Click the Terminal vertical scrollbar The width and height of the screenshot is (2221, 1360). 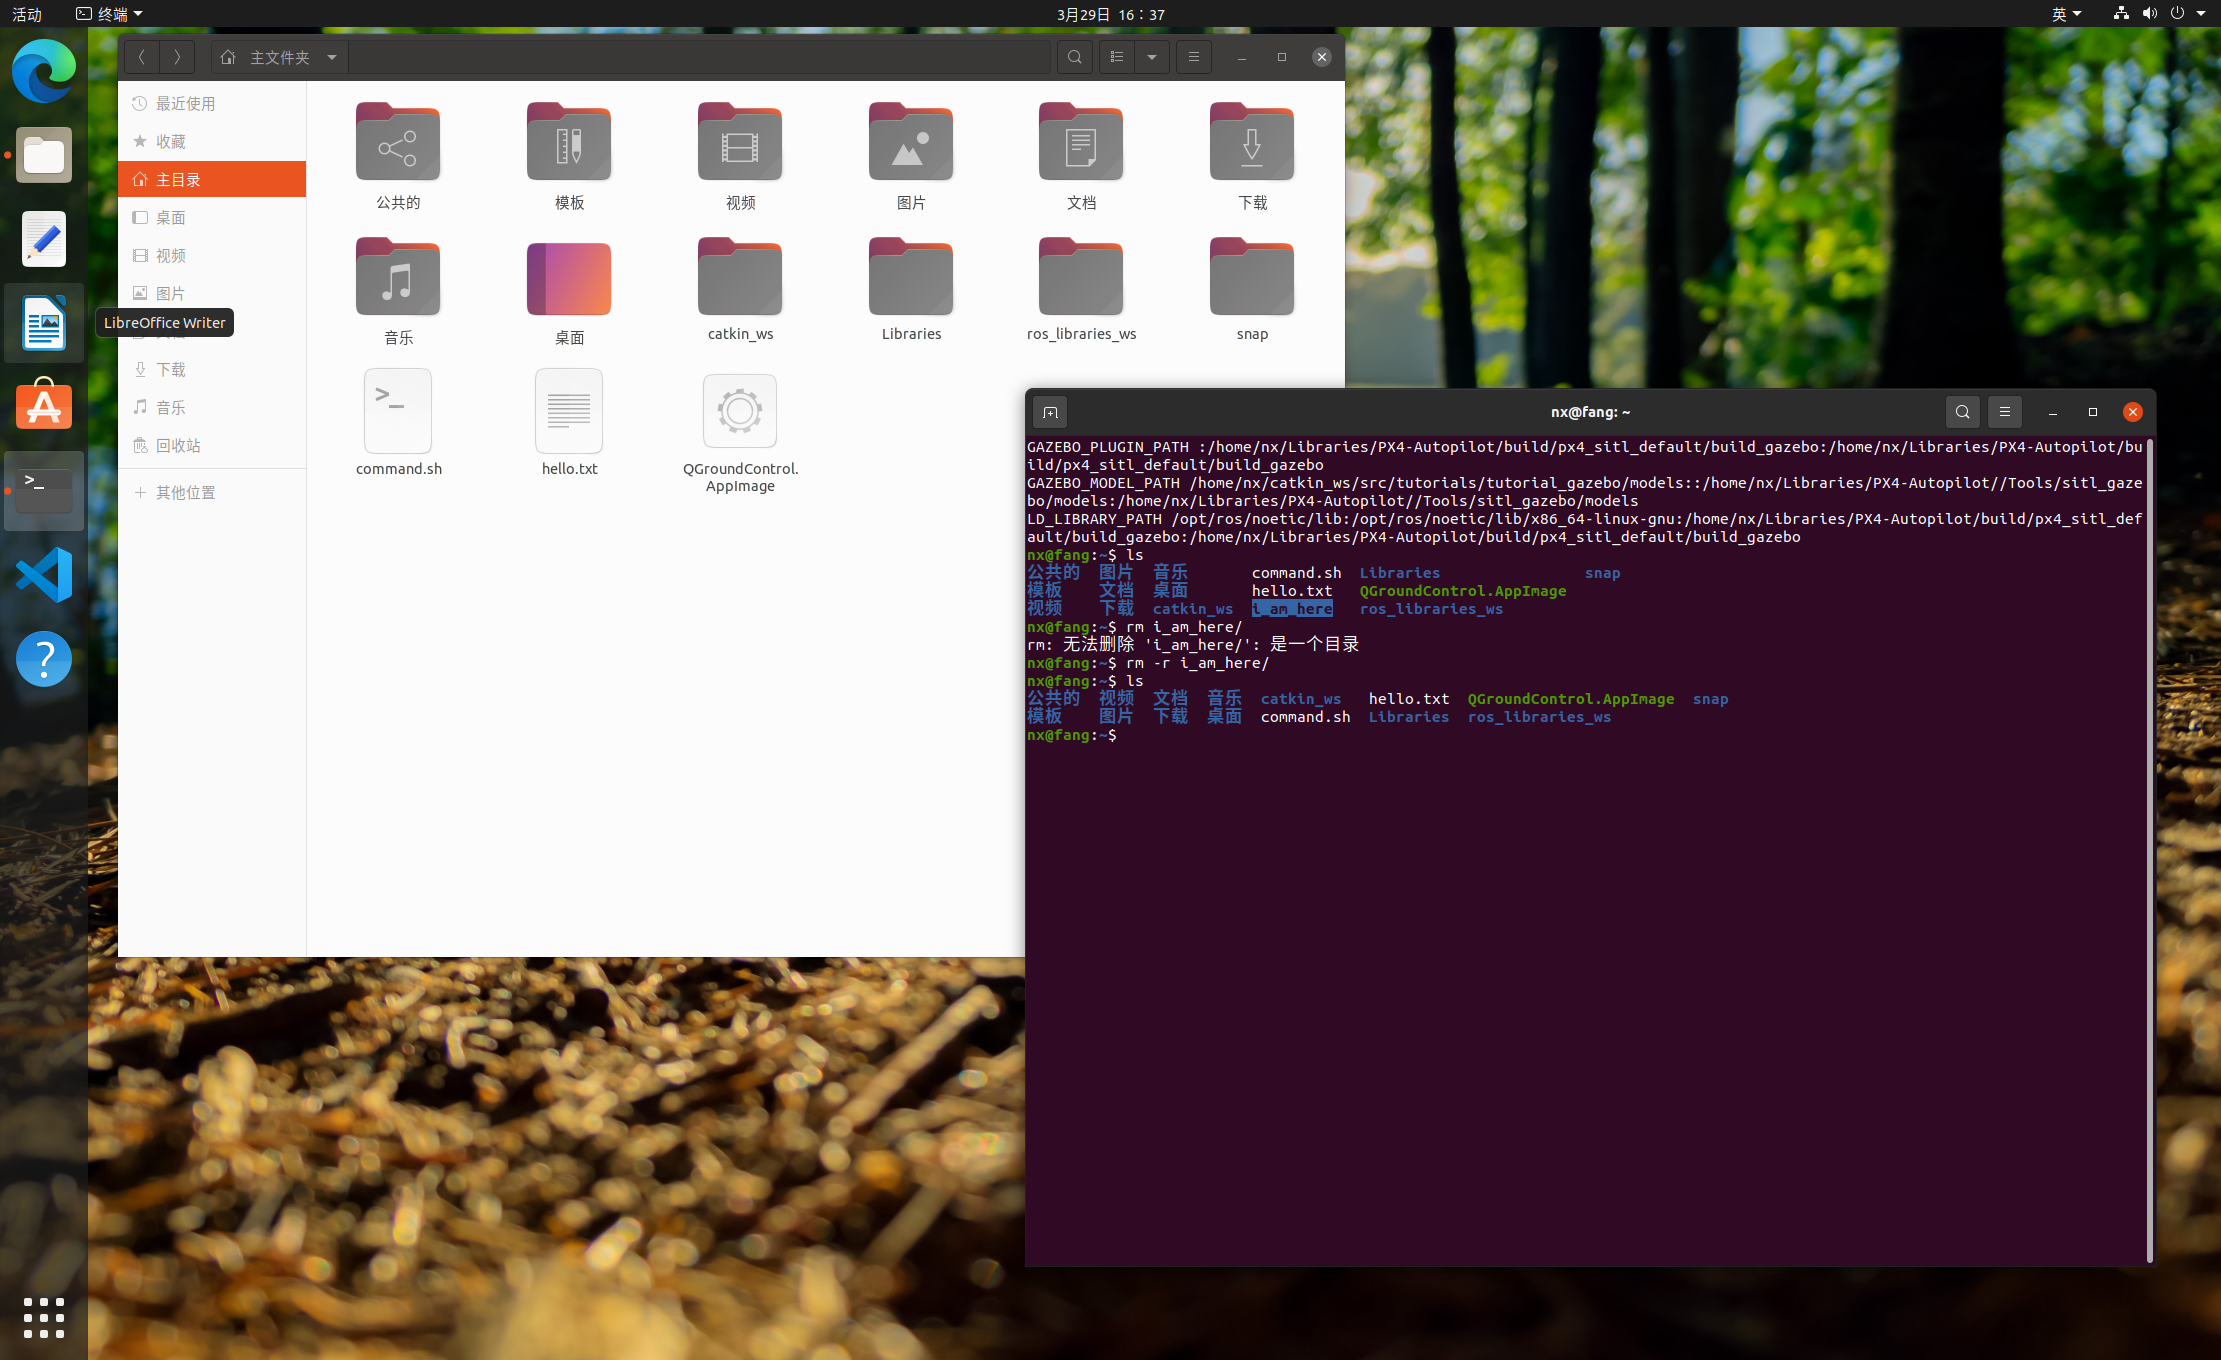point(2150,850)
